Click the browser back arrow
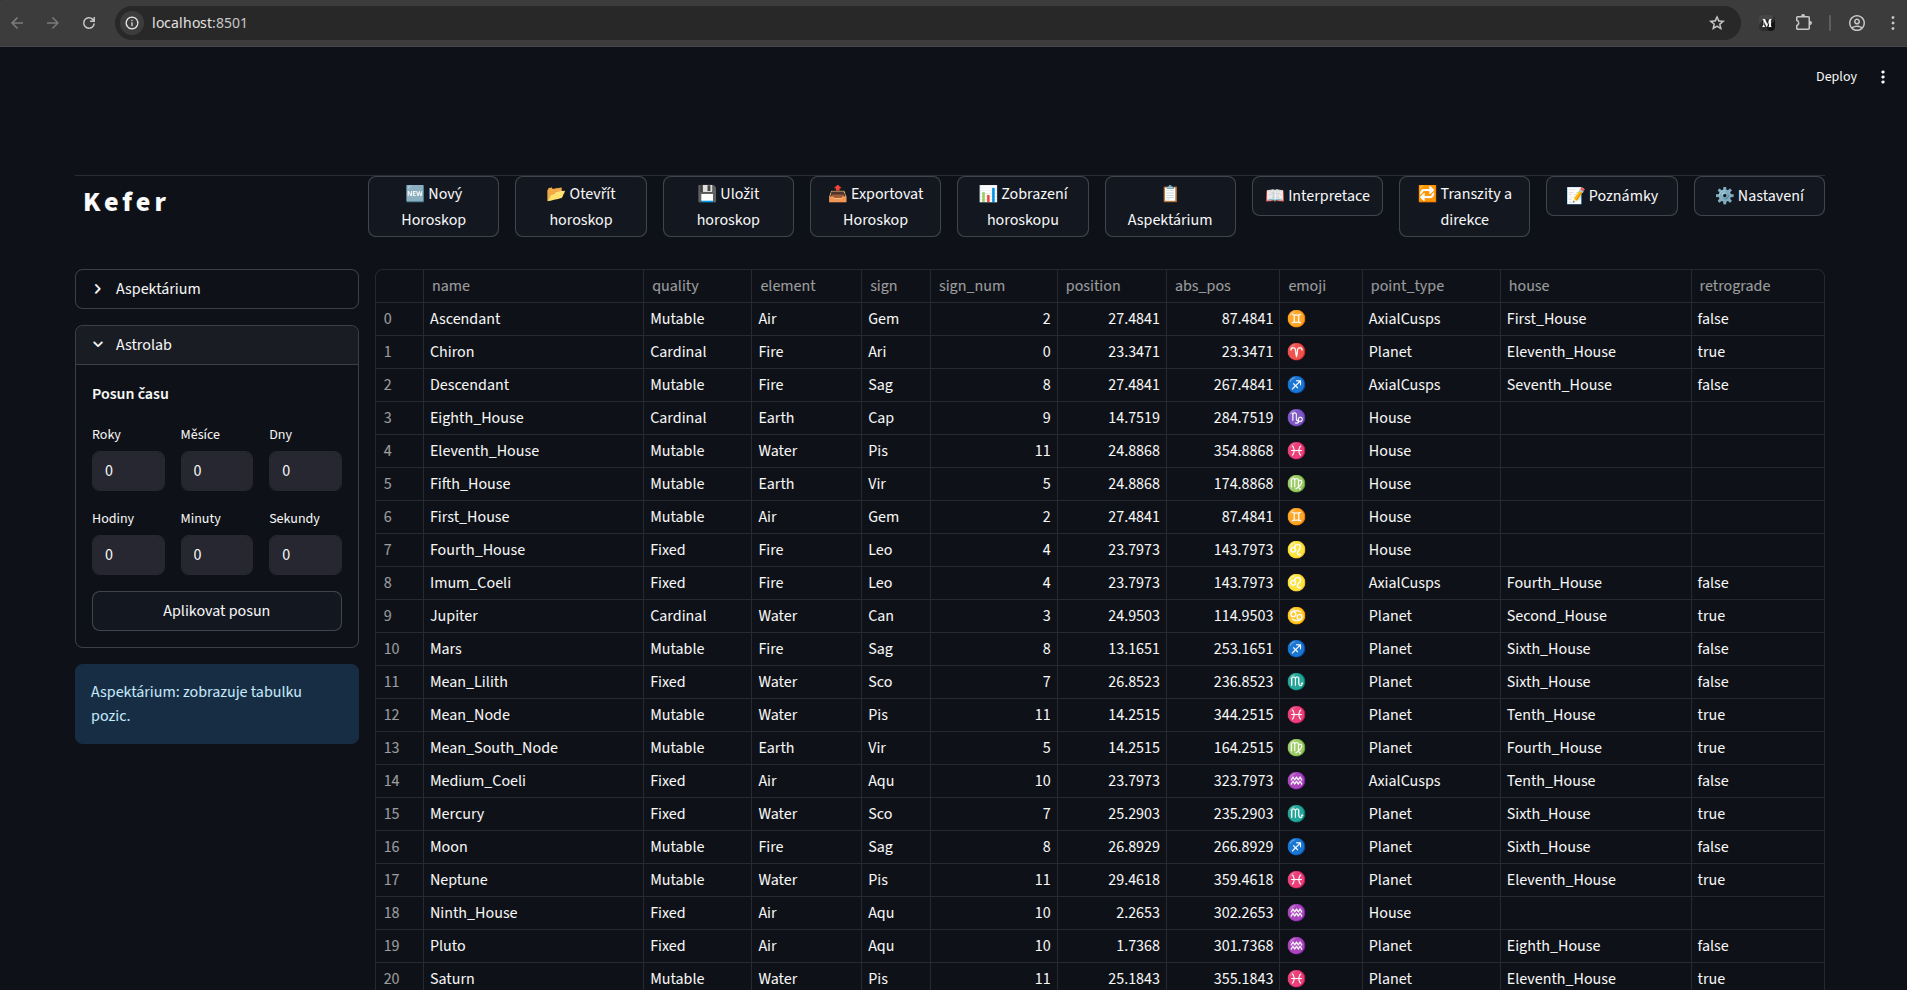The image size is (1907, 990). tap(17, 23)
